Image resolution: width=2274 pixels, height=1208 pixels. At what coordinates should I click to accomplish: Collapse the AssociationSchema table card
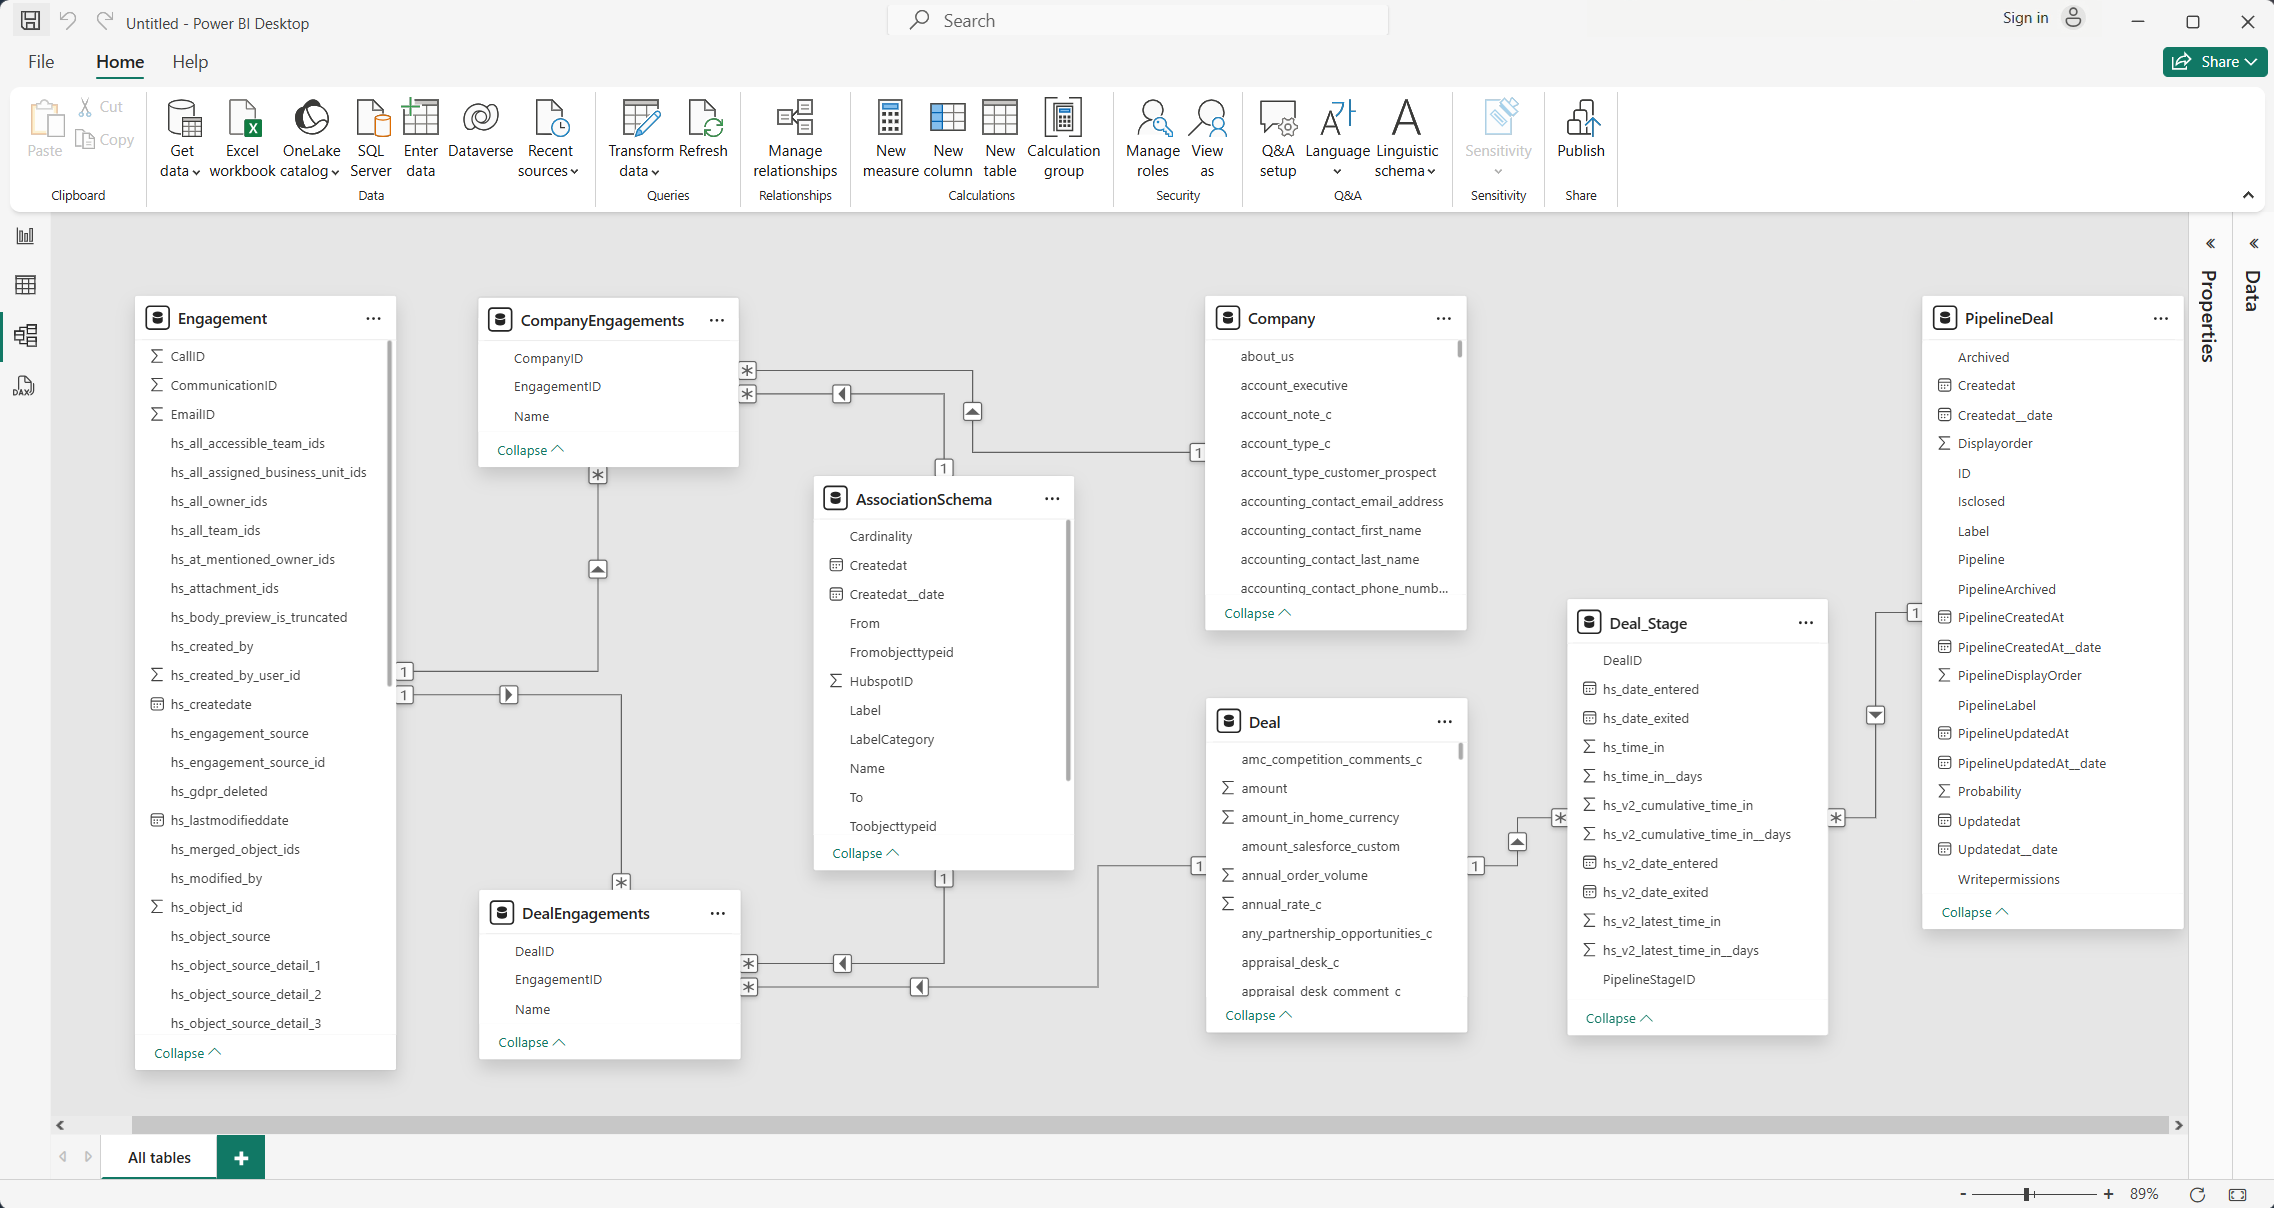865,853
